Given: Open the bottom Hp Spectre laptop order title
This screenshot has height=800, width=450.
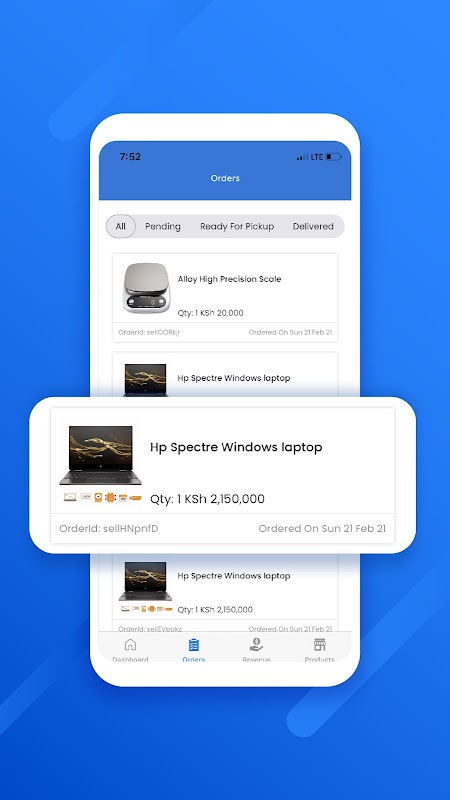Looking at the screenshot, I should [x=234, y=576].
